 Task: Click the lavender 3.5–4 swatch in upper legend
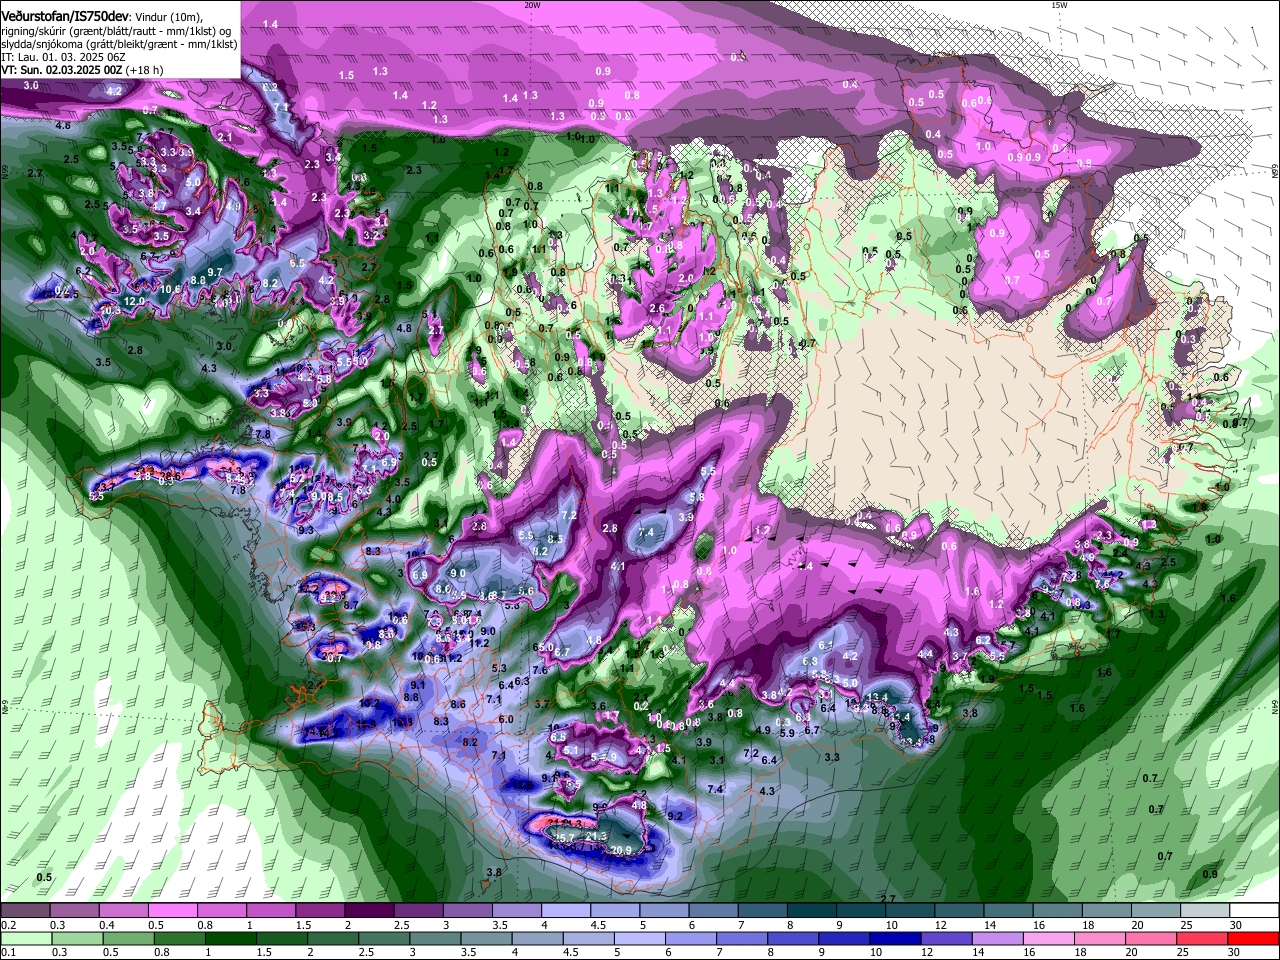517,911
